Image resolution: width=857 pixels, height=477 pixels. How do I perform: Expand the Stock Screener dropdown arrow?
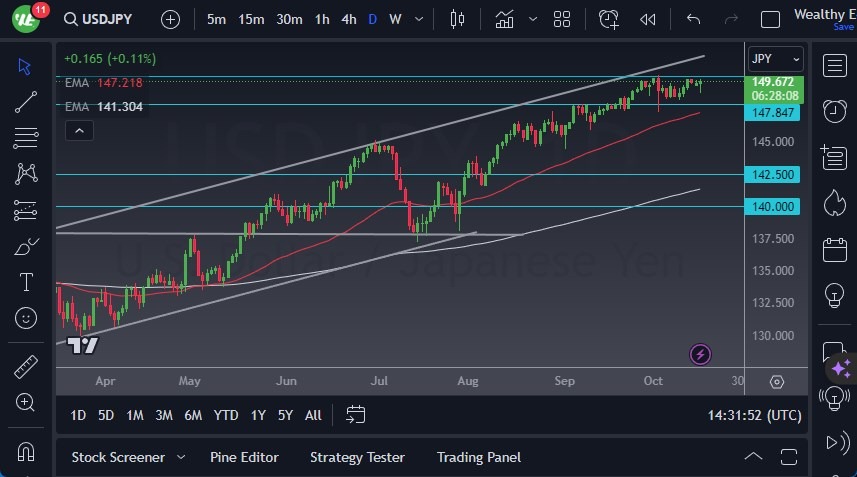click(181, 457)
